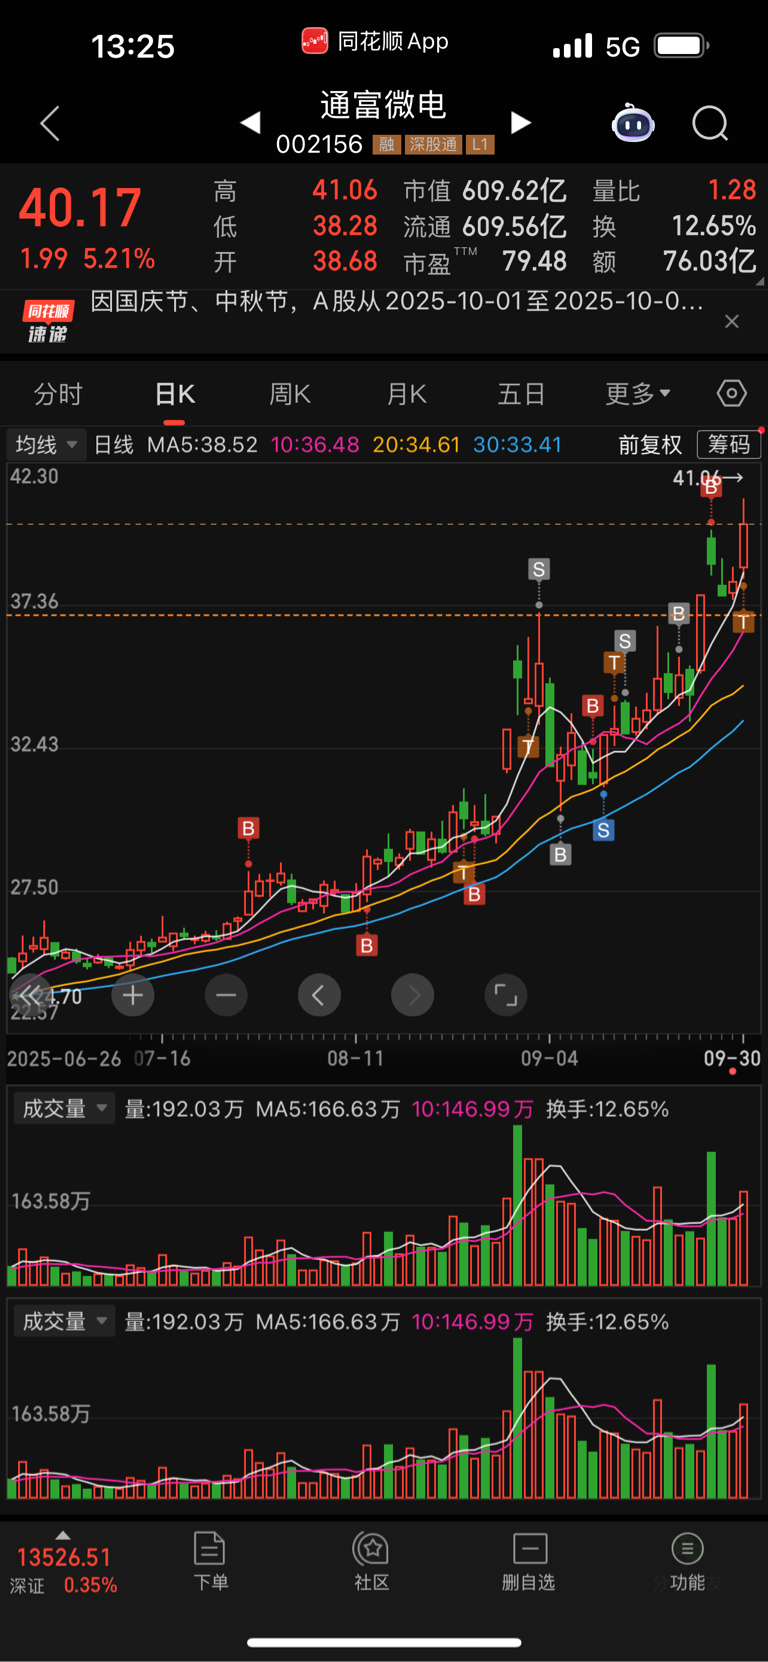
Task: Toggle 前复权 price adjustment
Action: [650, 445]
